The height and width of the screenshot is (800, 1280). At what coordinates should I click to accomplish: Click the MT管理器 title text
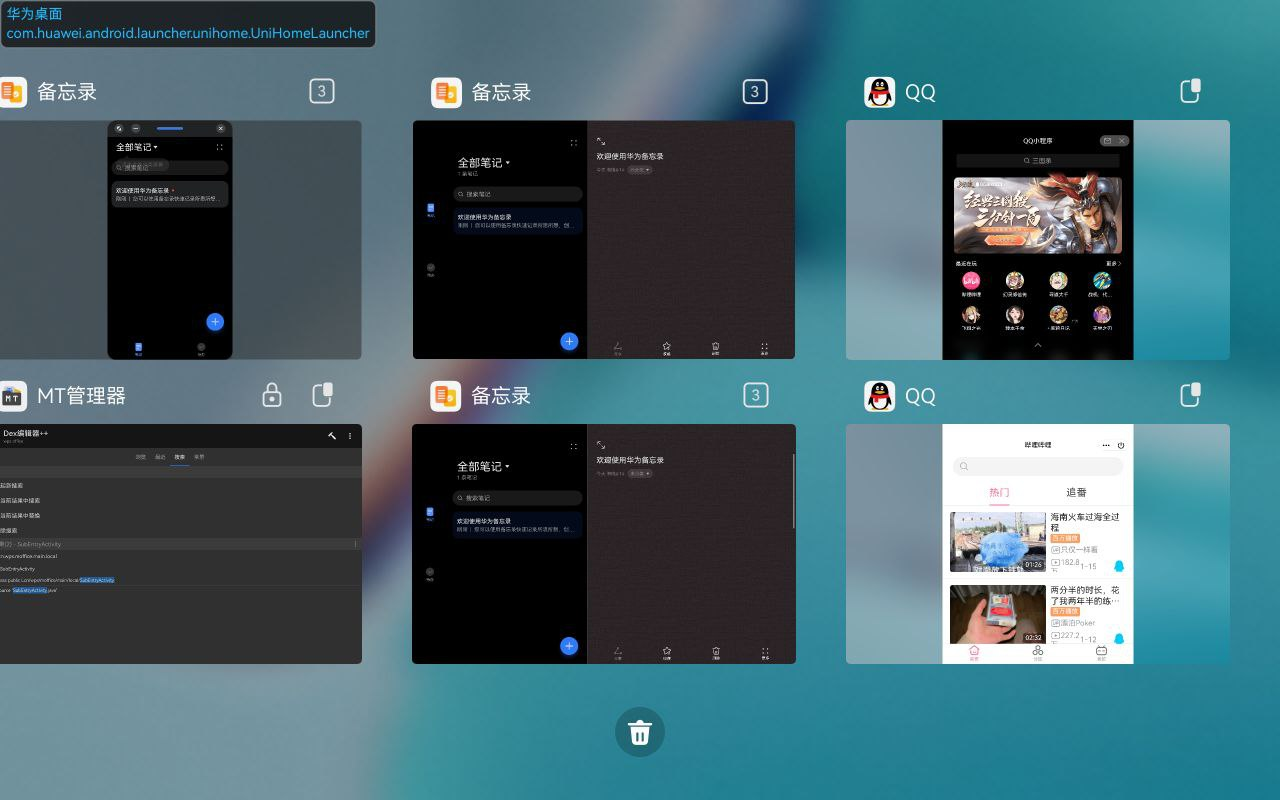tap(81, 396)
